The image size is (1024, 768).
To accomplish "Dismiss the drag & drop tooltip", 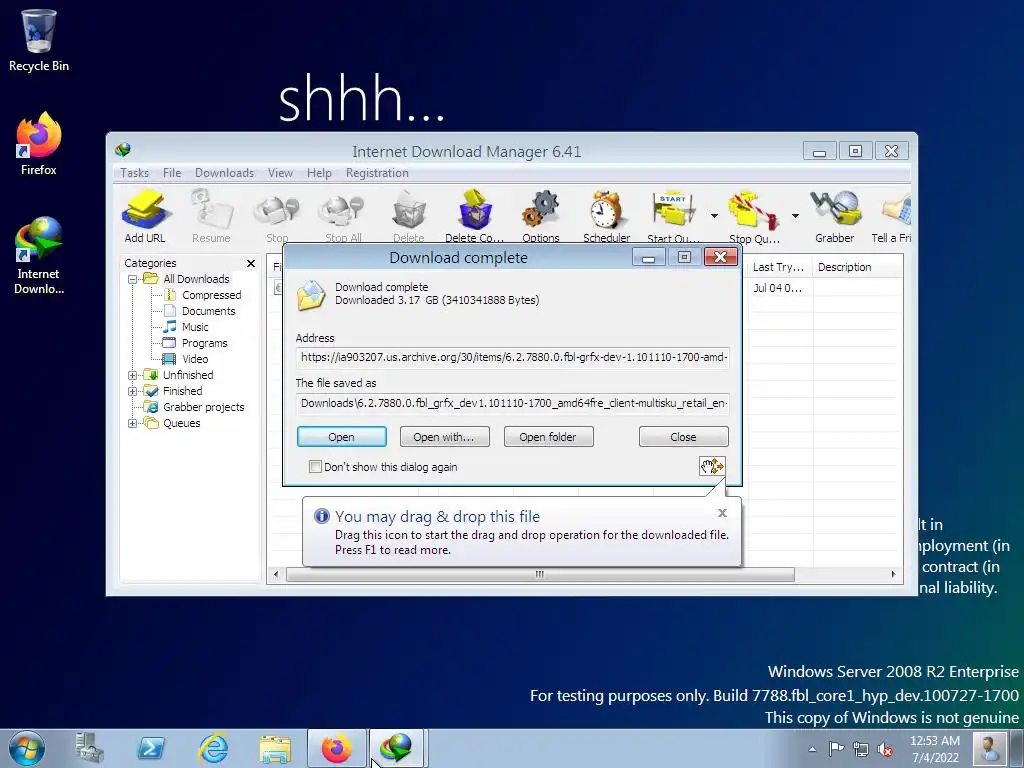I will point(722,513).
